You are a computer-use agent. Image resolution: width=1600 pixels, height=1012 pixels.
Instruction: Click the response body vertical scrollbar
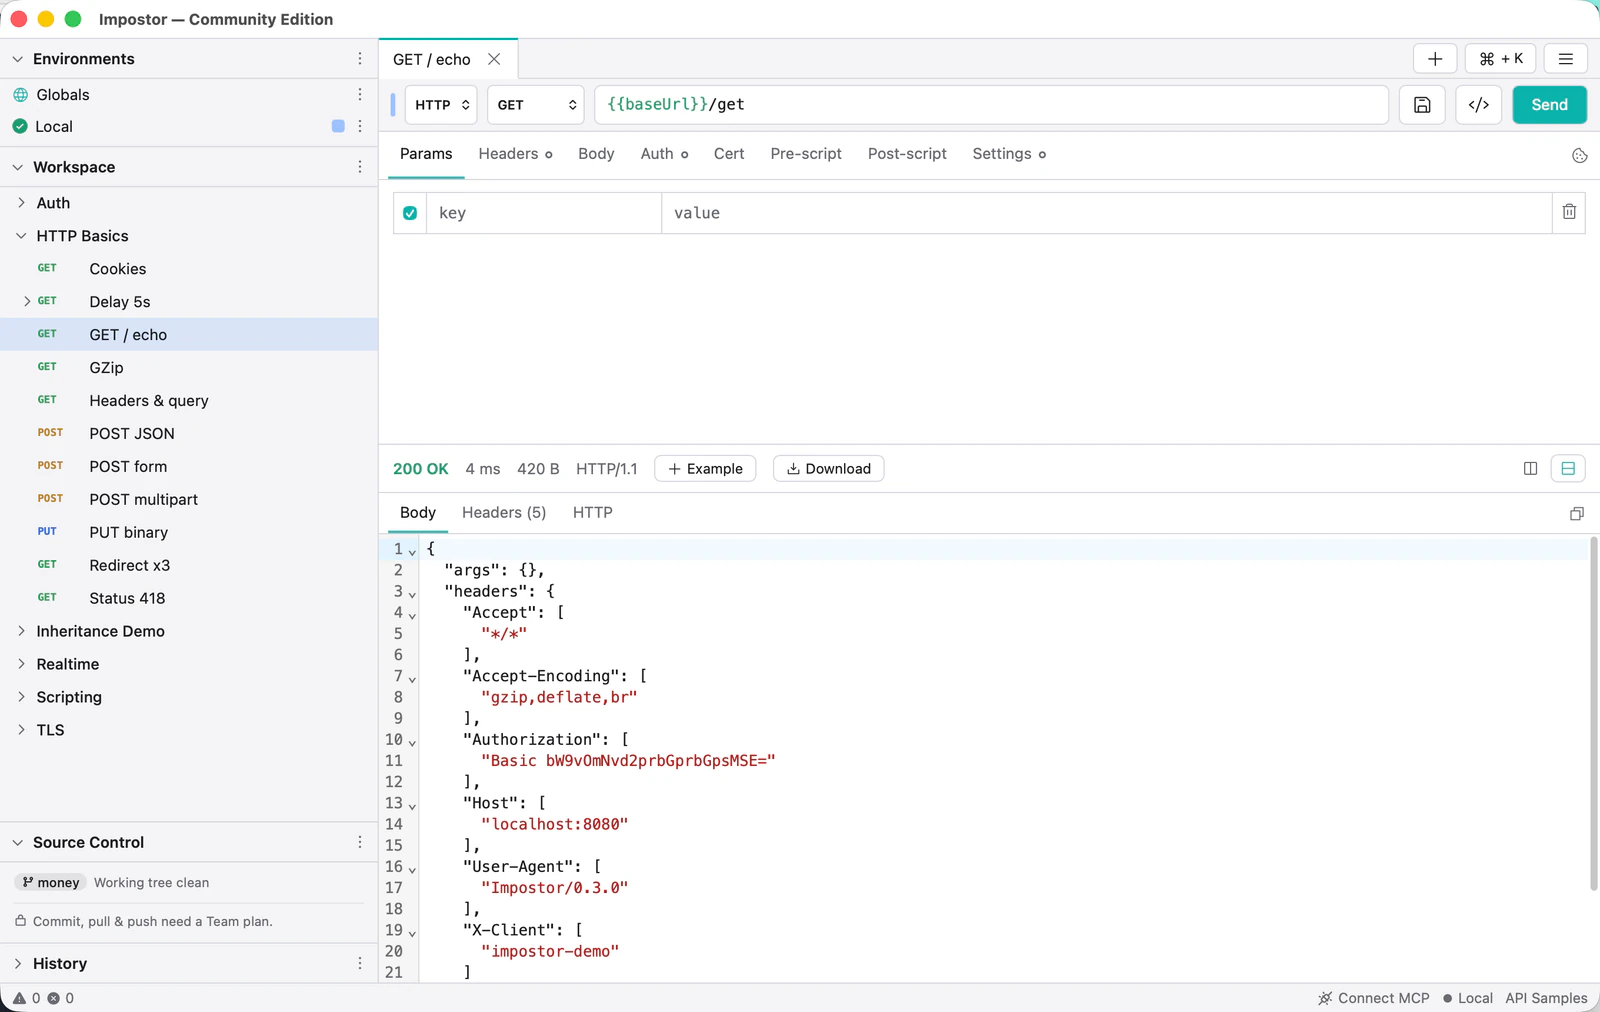[1593, 714]
